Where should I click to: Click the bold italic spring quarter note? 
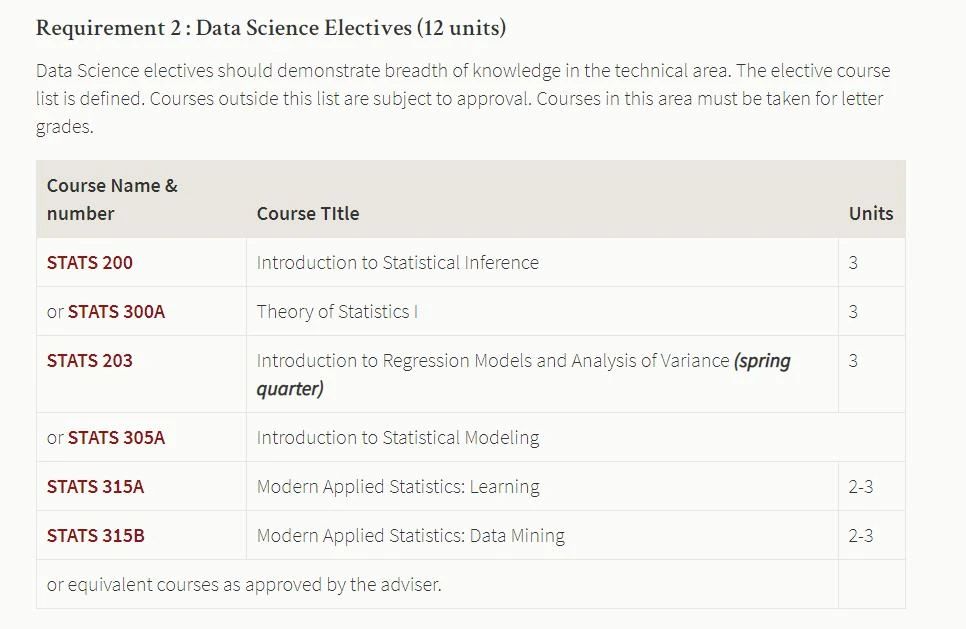coord(524,375)
